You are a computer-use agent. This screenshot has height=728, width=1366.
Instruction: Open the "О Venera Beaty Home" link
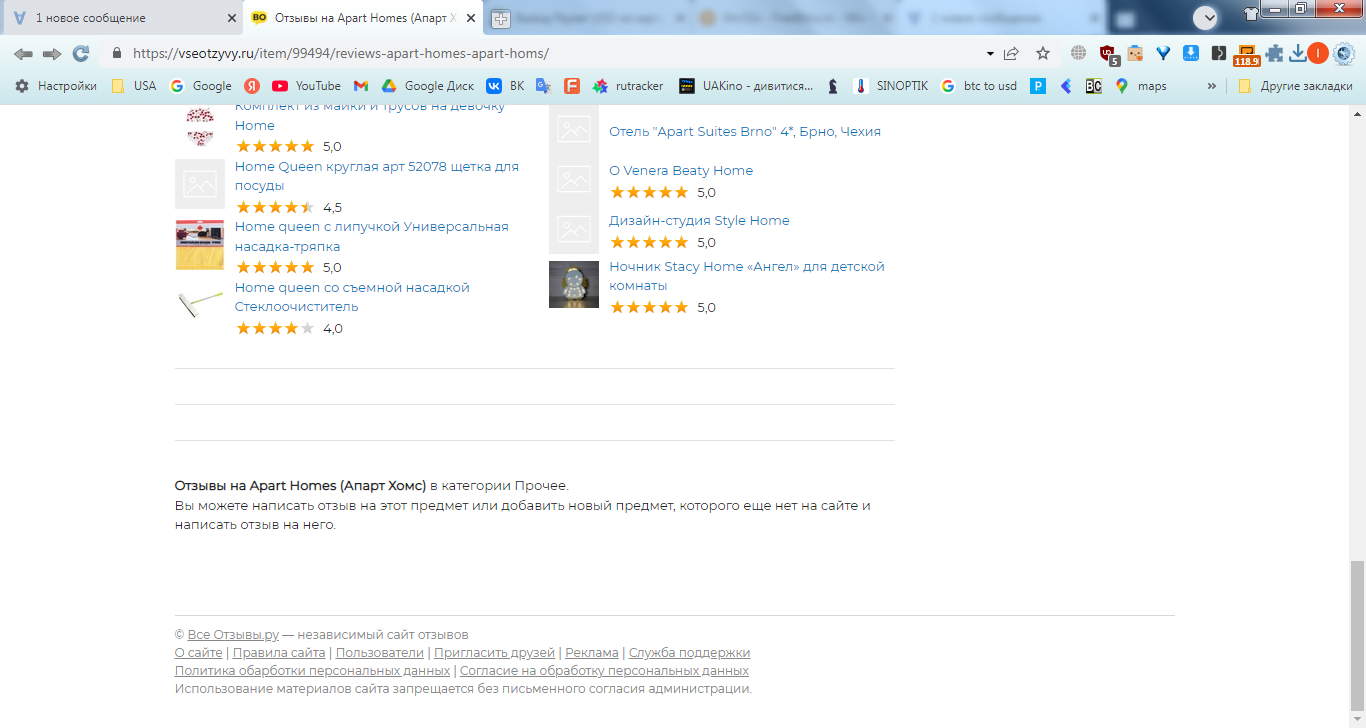click(x=681, y=170)
